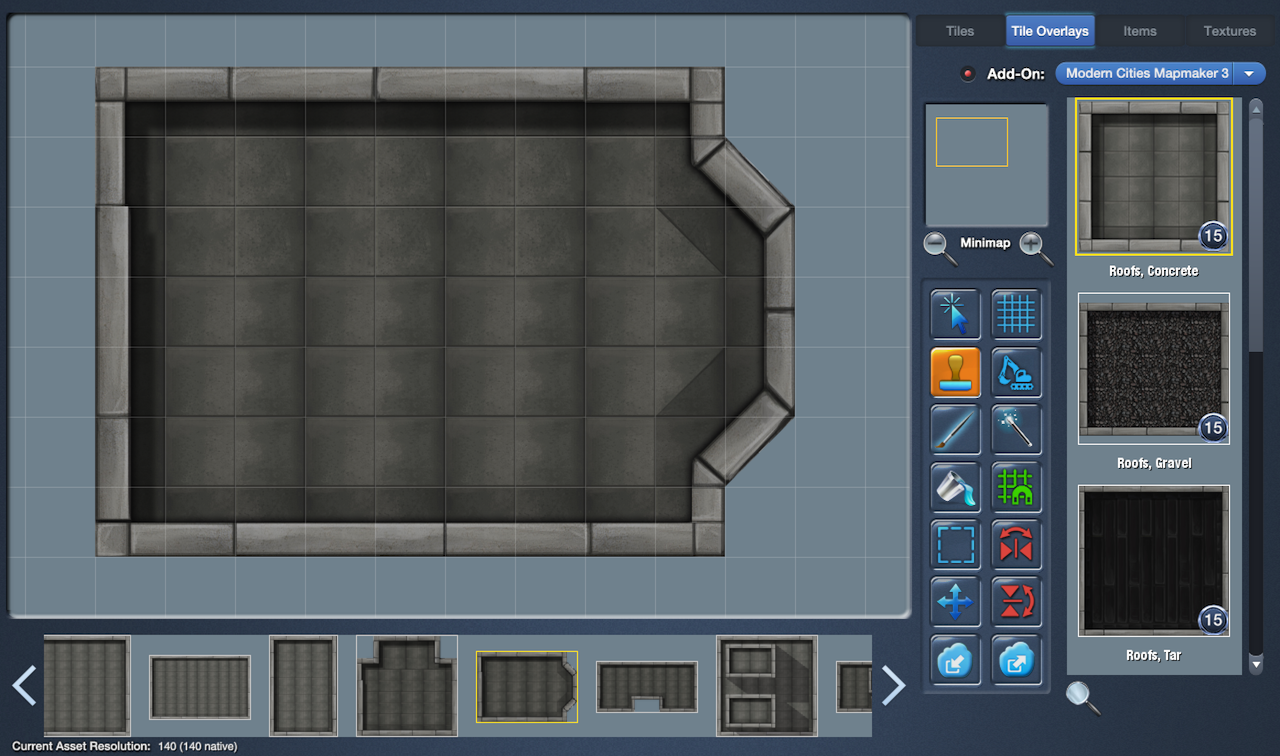Pick the leftmost square roof variant

(x=87, y=686)
